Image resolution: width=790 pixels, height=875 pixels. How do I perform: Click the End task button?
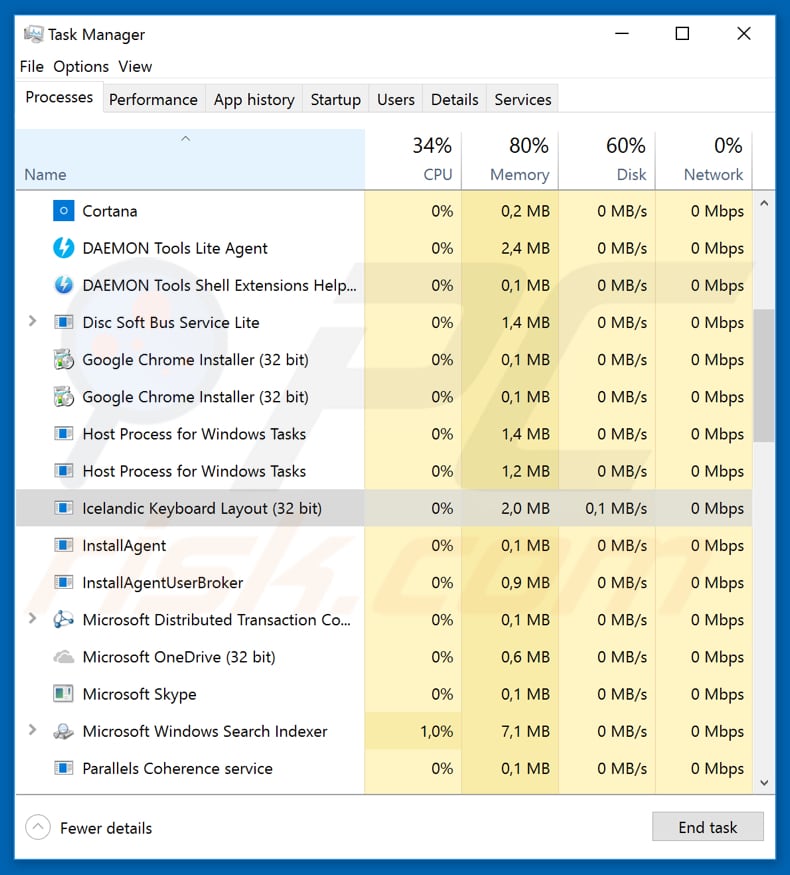[x=707, y=826]
